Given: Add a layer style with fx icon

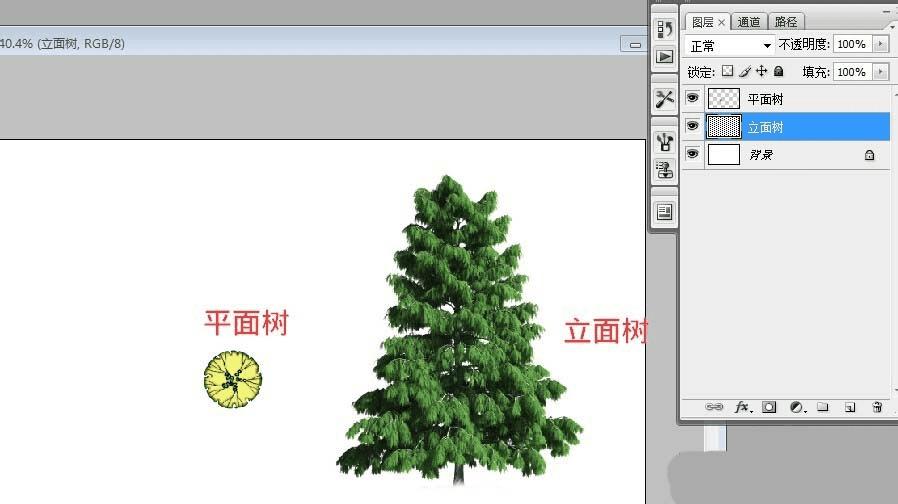Looking at the screenshot, I should point(743,407).
